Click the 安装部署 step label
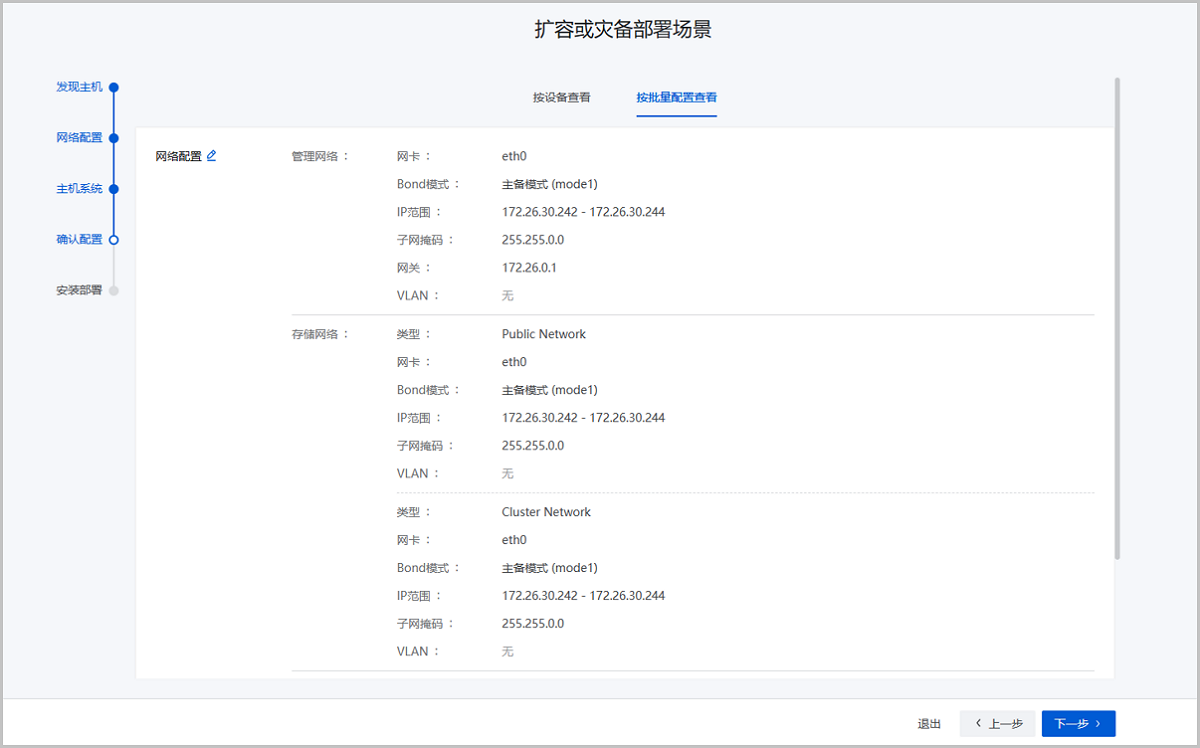Viewport: 1200px width, 748px height. click(x=79, y=291)
